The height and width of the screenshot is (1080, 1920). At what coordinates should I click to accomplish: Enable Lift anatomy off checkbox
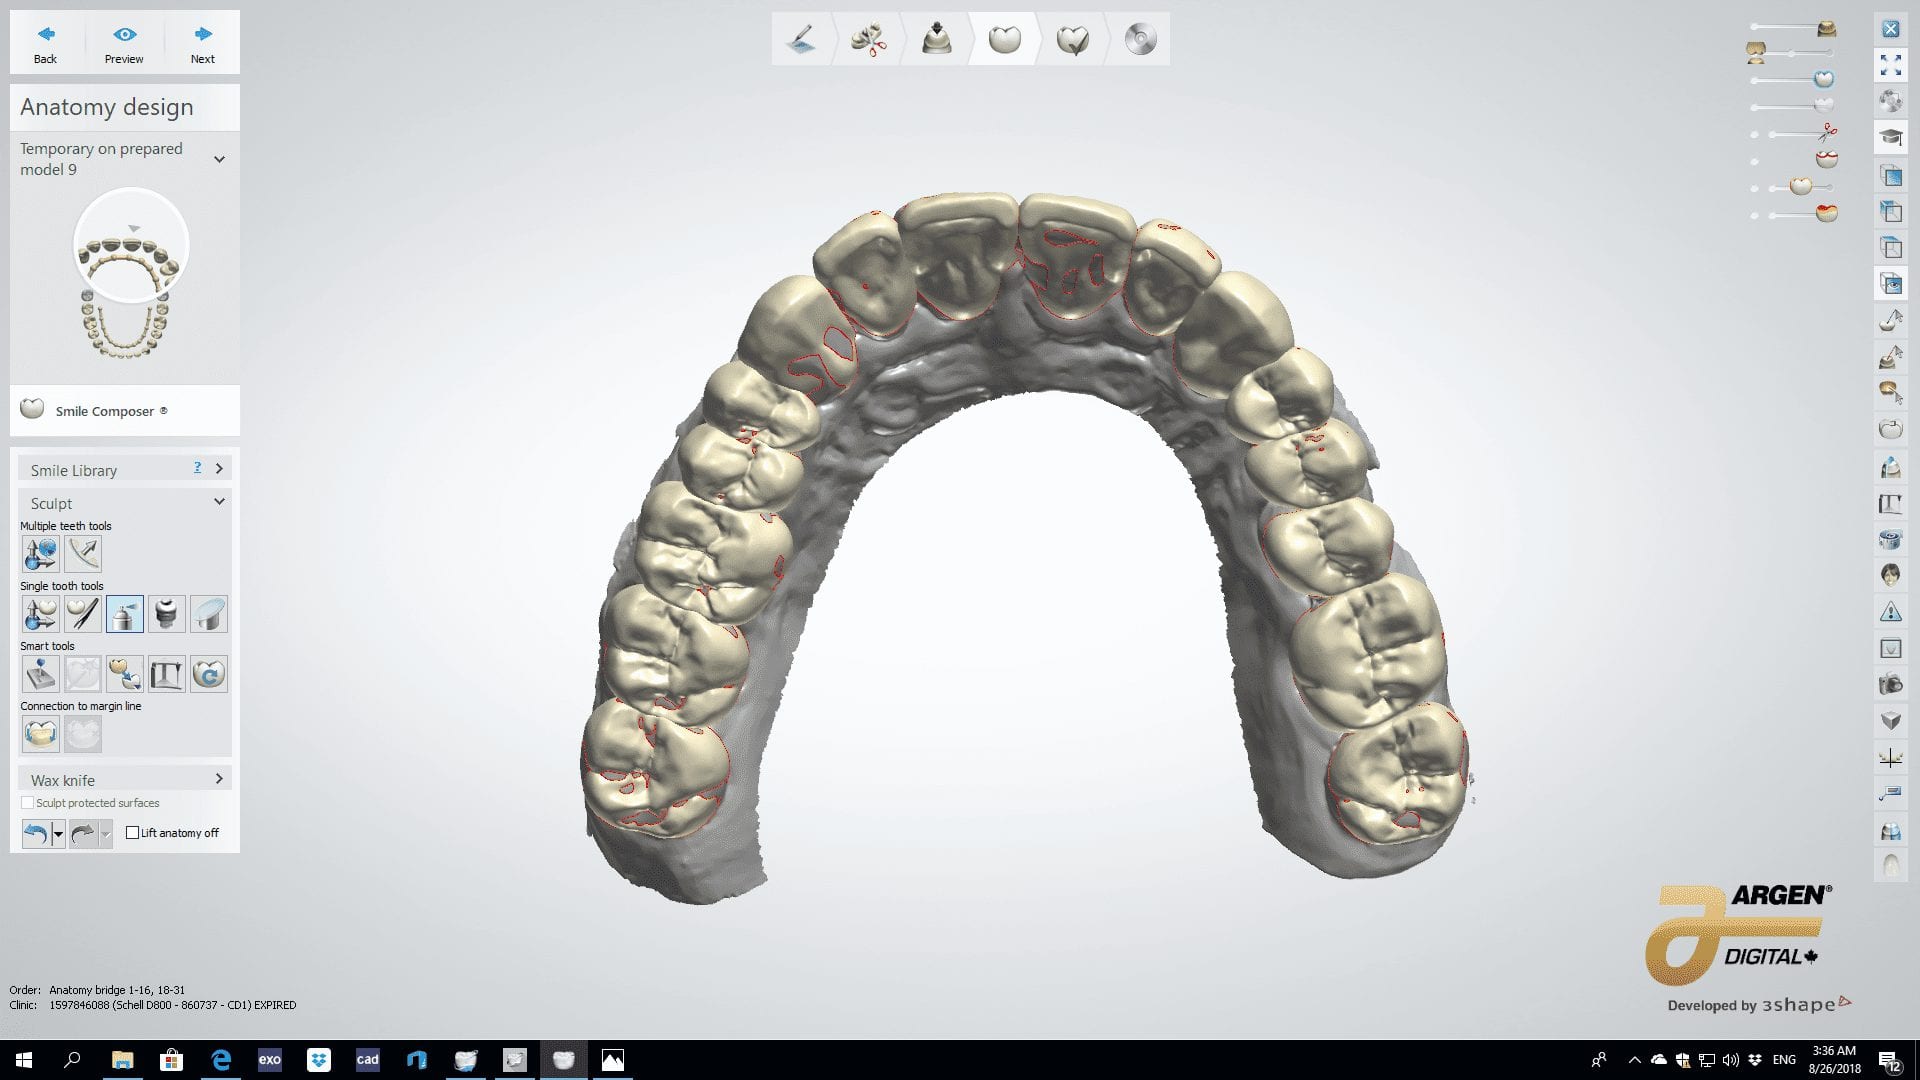click(x=132, y=832)
